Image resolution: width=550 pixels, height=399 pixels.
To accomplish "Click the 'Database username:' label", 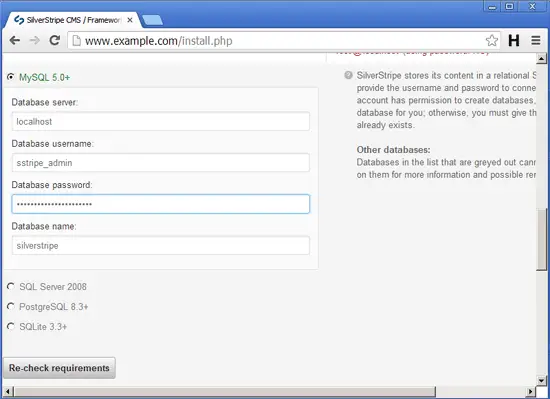I will tap(53, 144).
